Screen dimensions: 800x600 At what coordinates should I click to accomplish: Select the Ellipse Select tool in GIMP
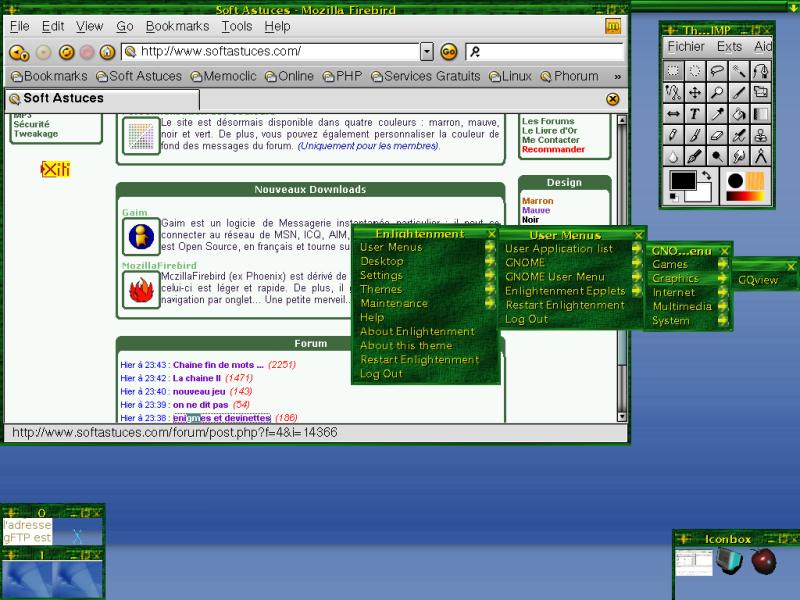point(695,70)
